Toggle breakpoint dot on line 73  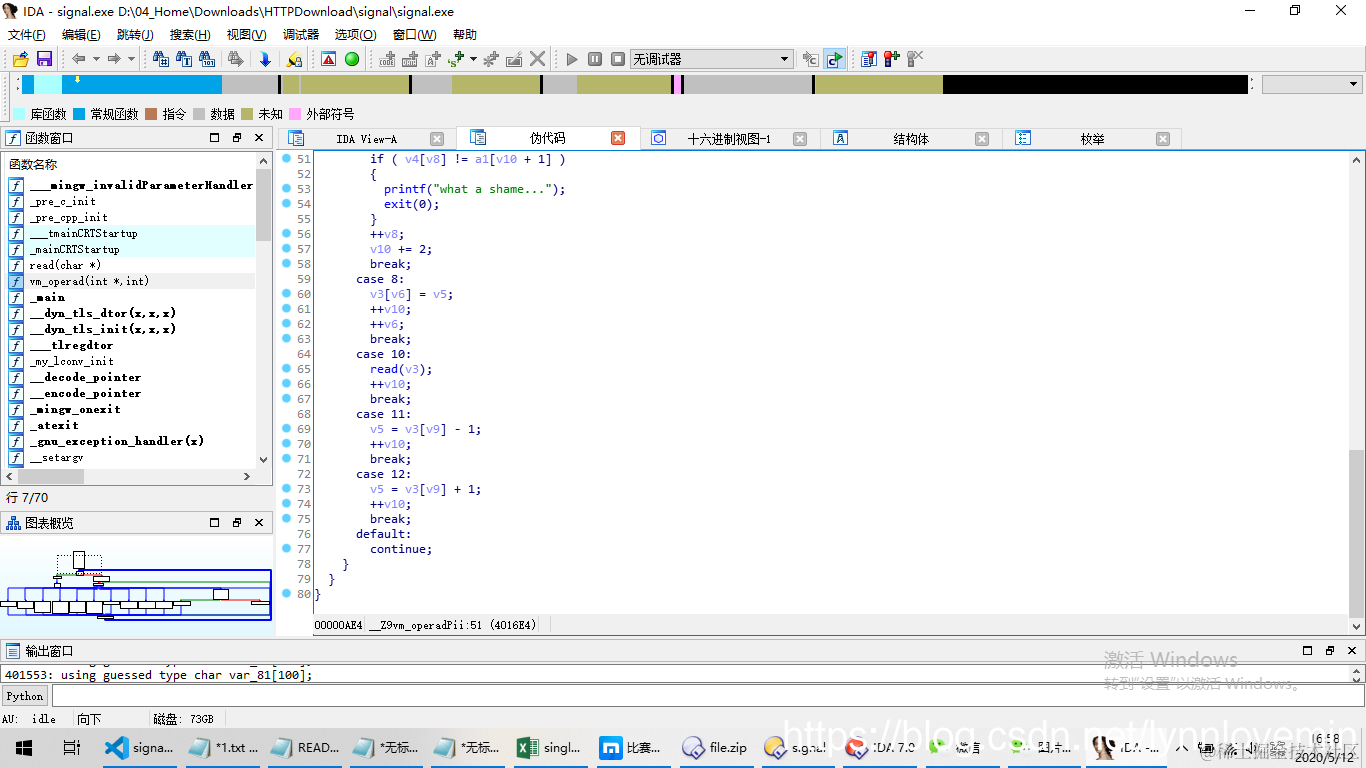286,489
